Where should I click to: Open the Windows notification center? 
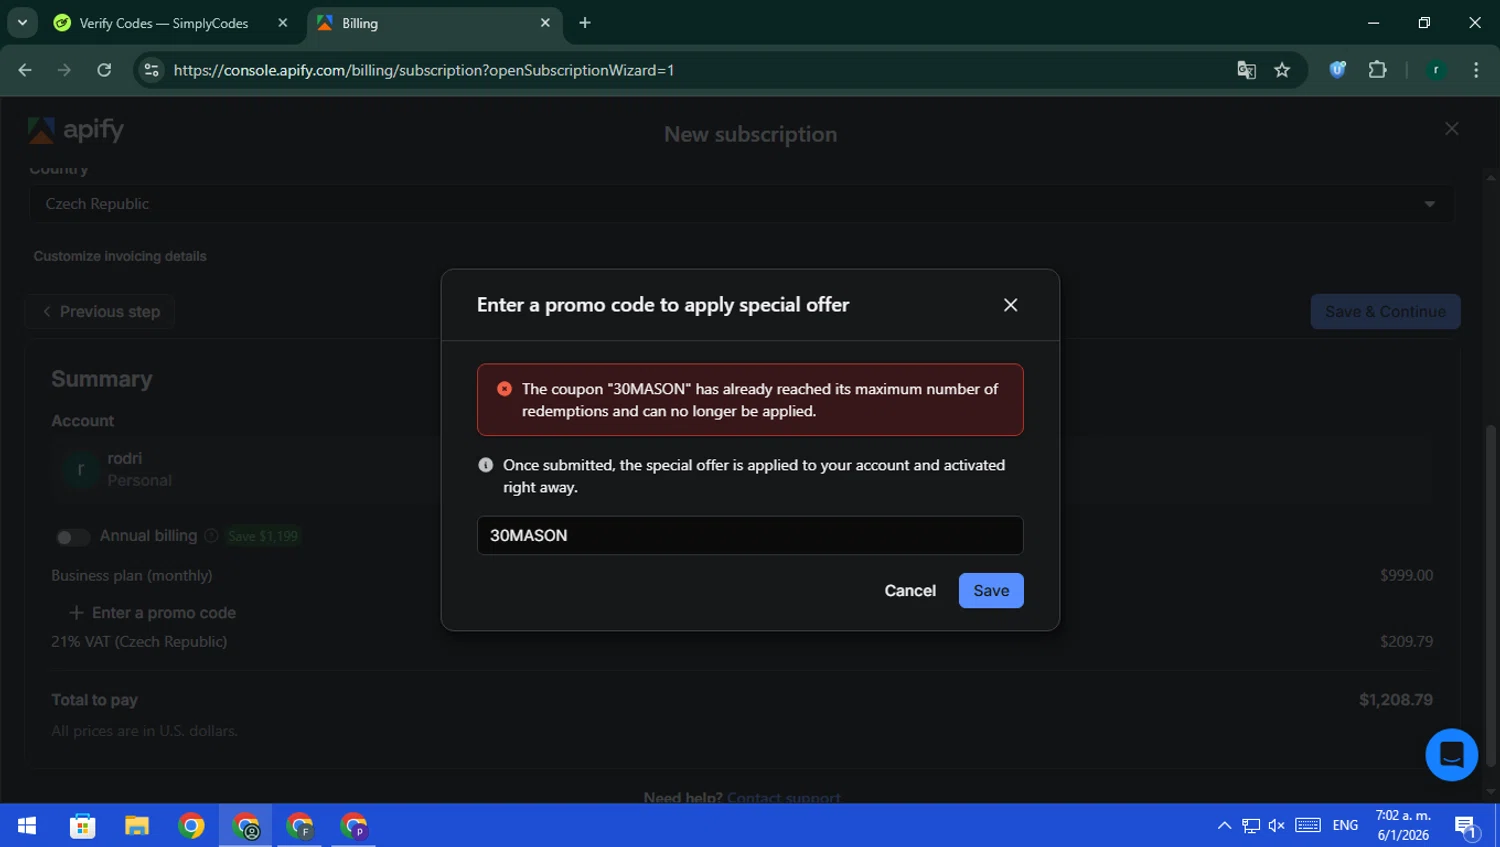[1466, 826]
